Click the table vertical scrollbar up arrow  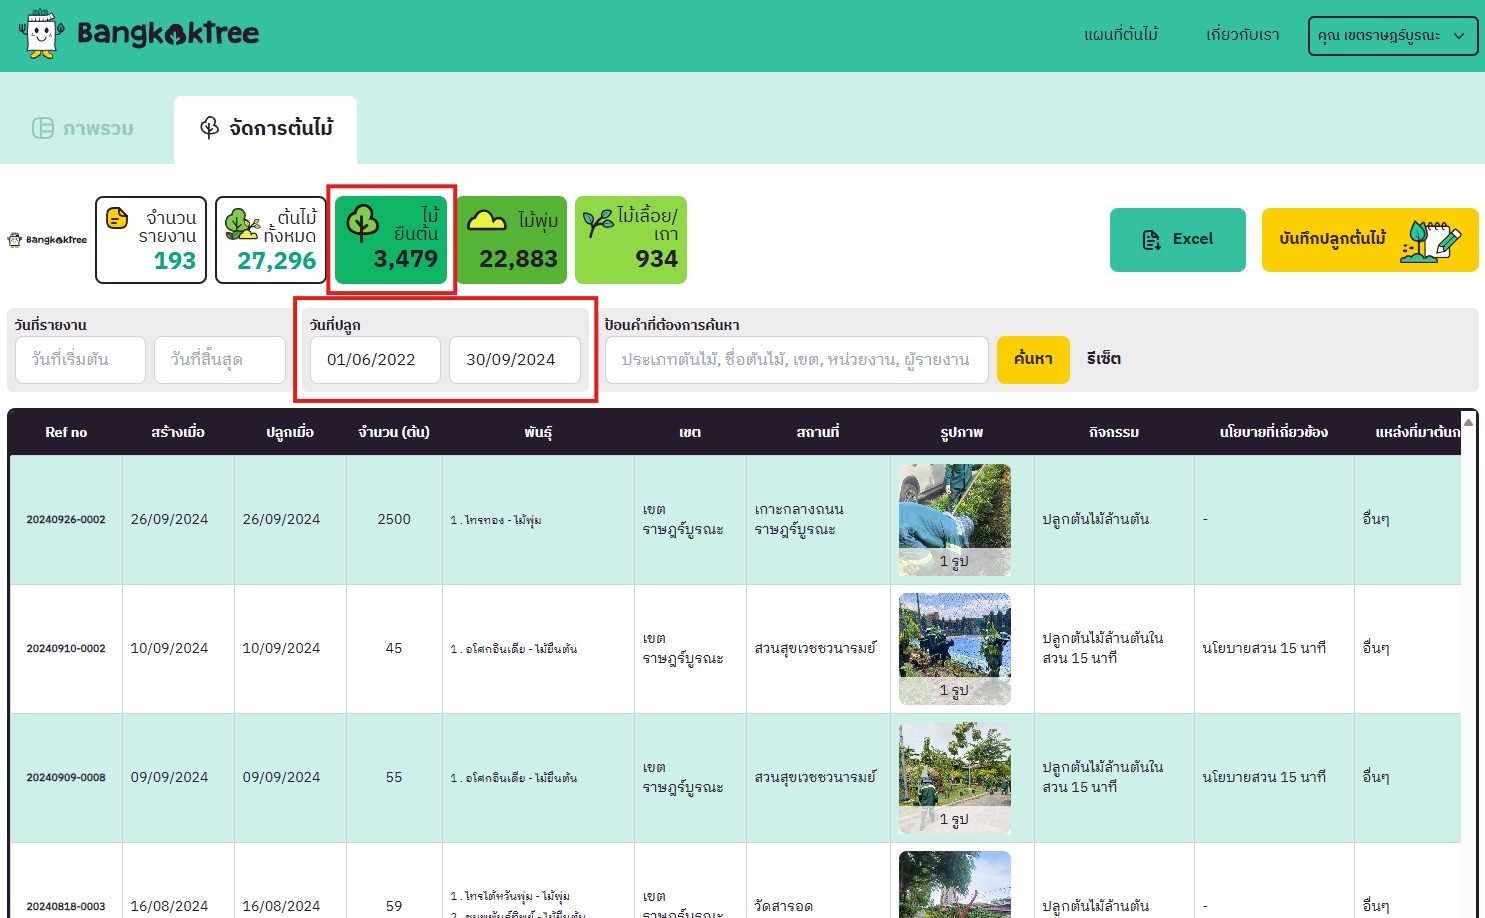(1468, 422)
